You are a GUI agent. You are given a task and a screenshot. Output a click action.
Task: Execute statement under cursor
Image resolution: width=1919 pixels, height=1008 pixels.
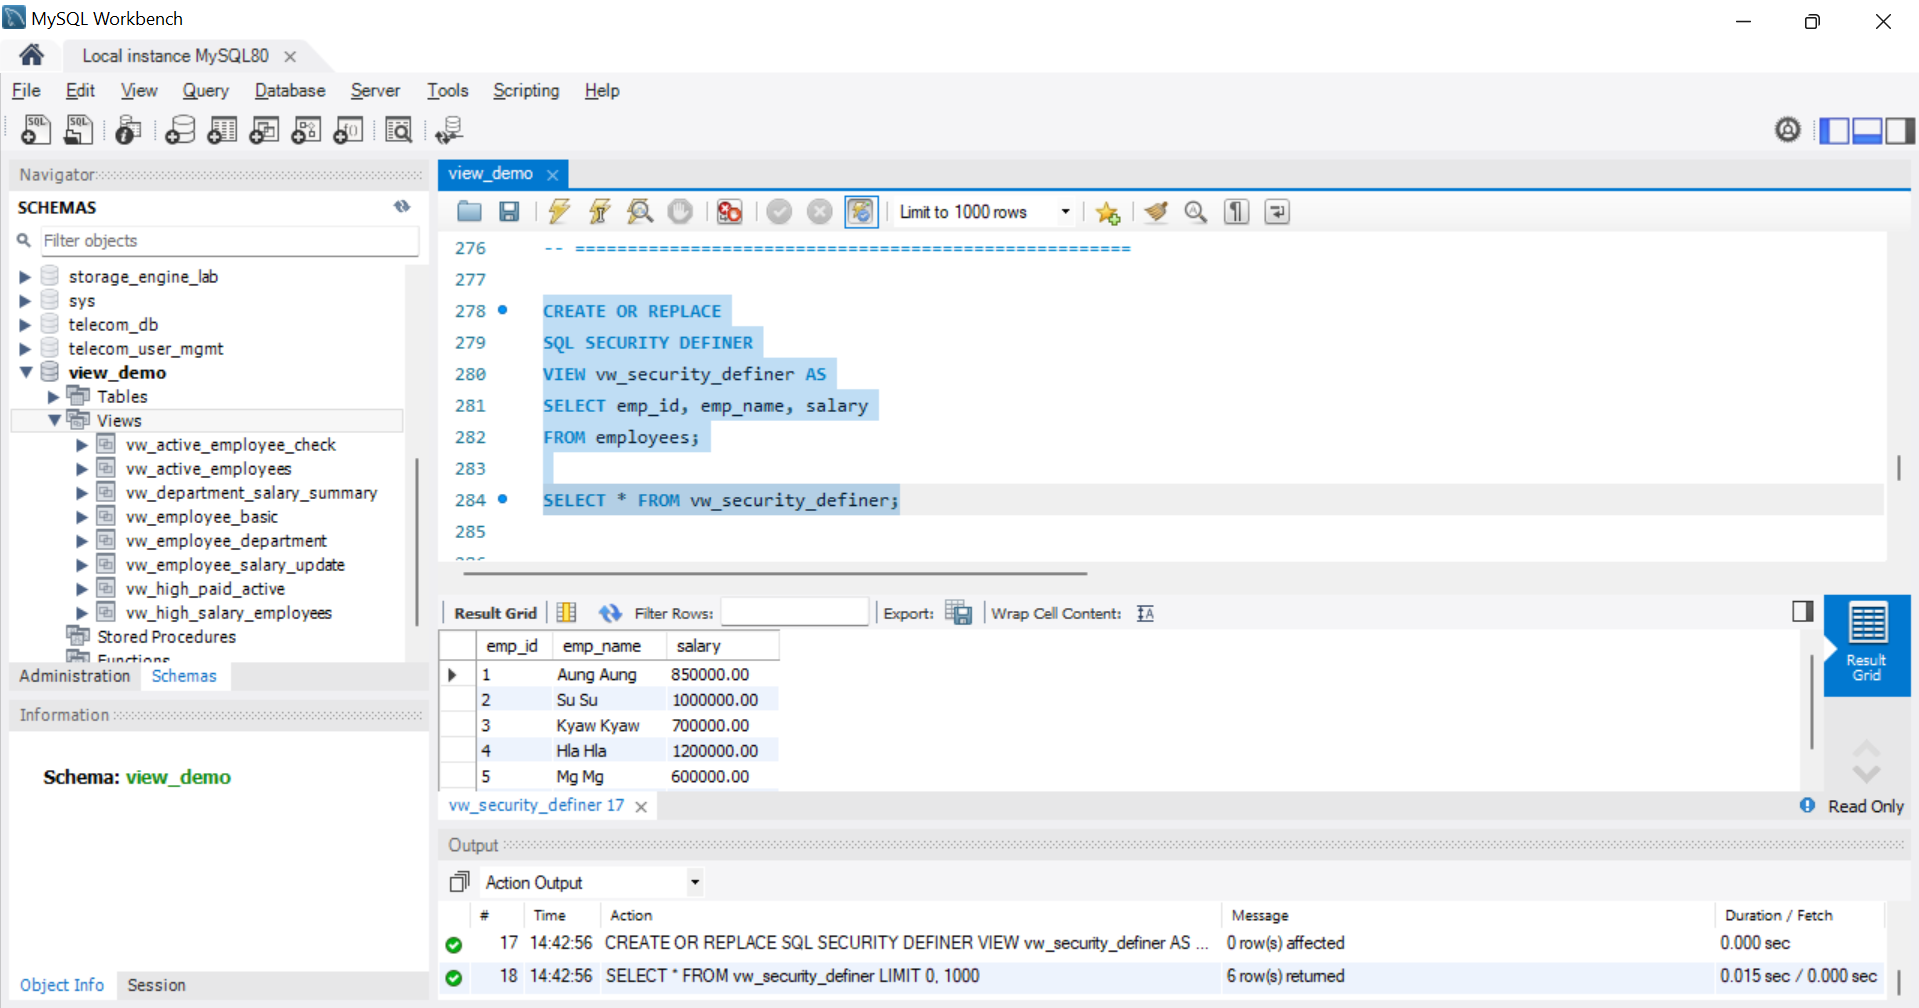click(600, 212)
